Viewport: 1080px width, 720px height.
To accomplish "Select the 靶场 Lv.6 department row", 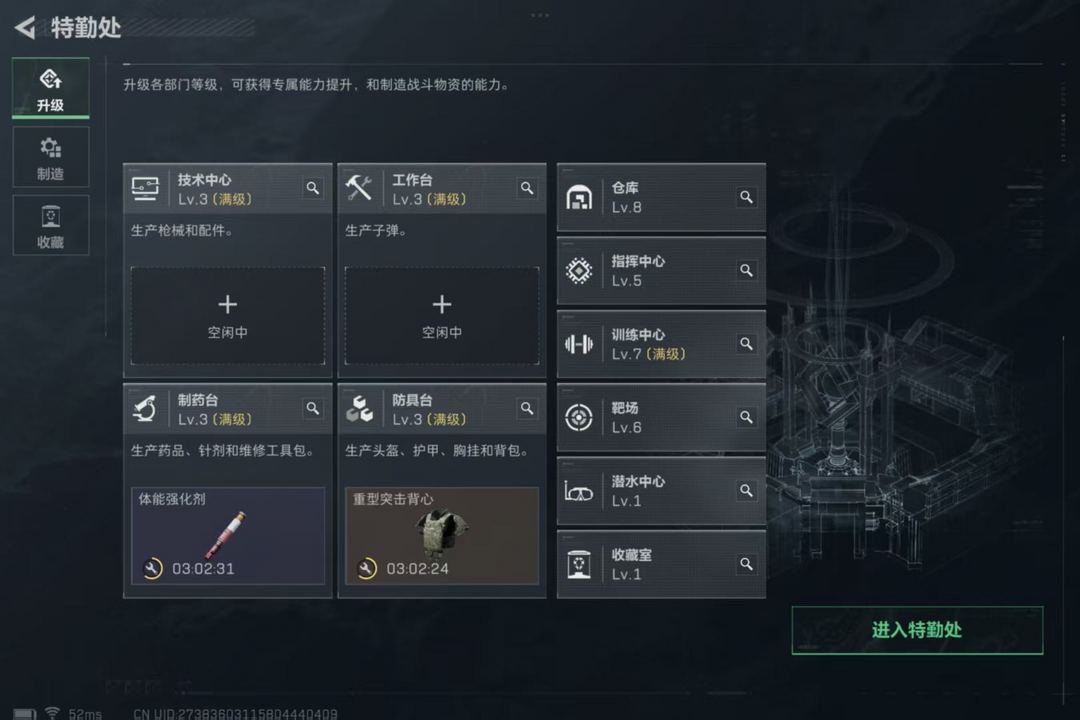I will 661,418.
